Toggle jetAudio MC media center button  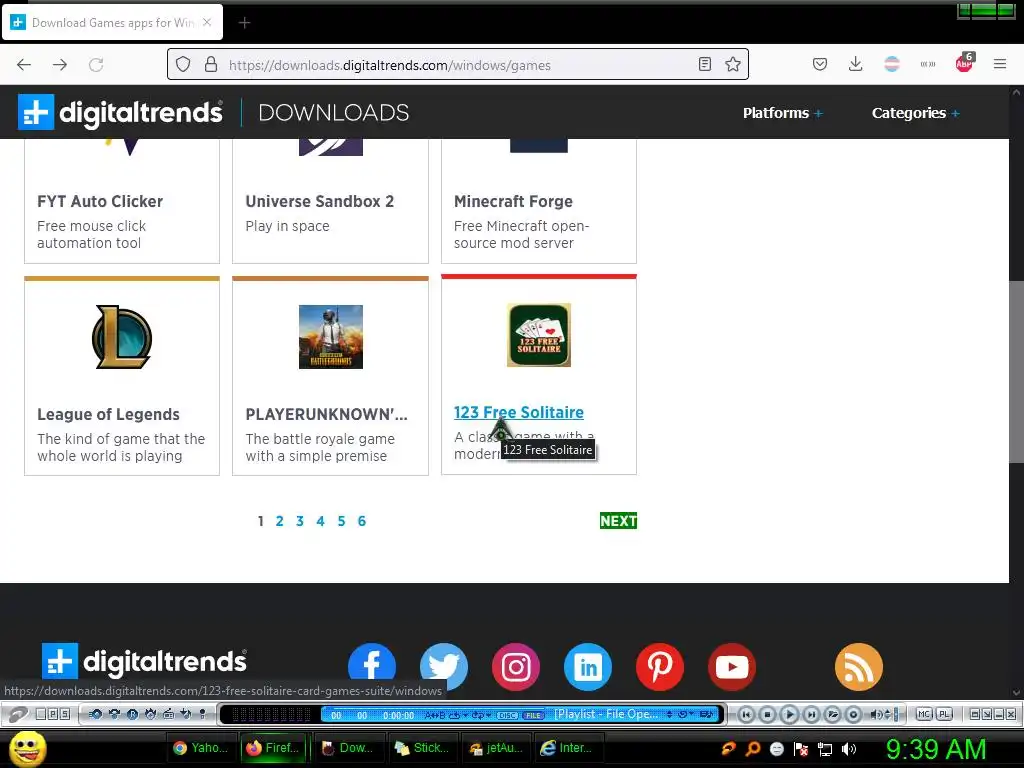(x=924, y=714)
